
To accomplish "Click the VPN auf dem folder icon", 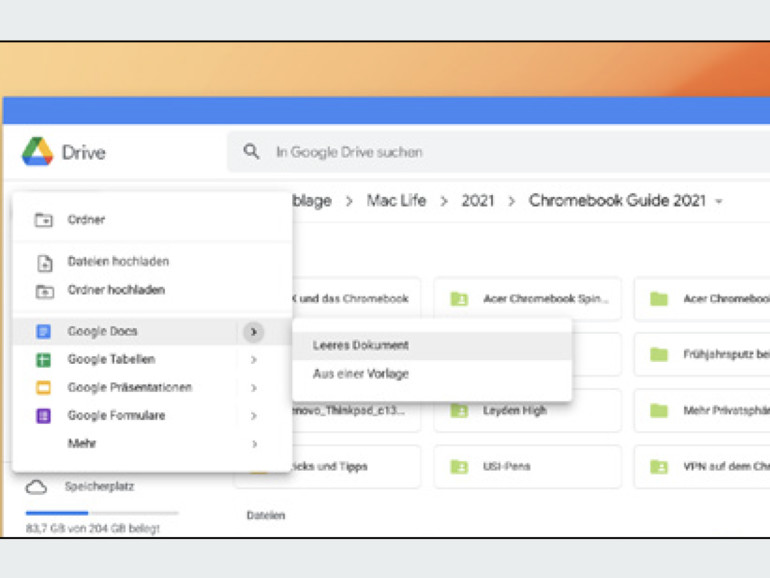I will pos(659,467).
